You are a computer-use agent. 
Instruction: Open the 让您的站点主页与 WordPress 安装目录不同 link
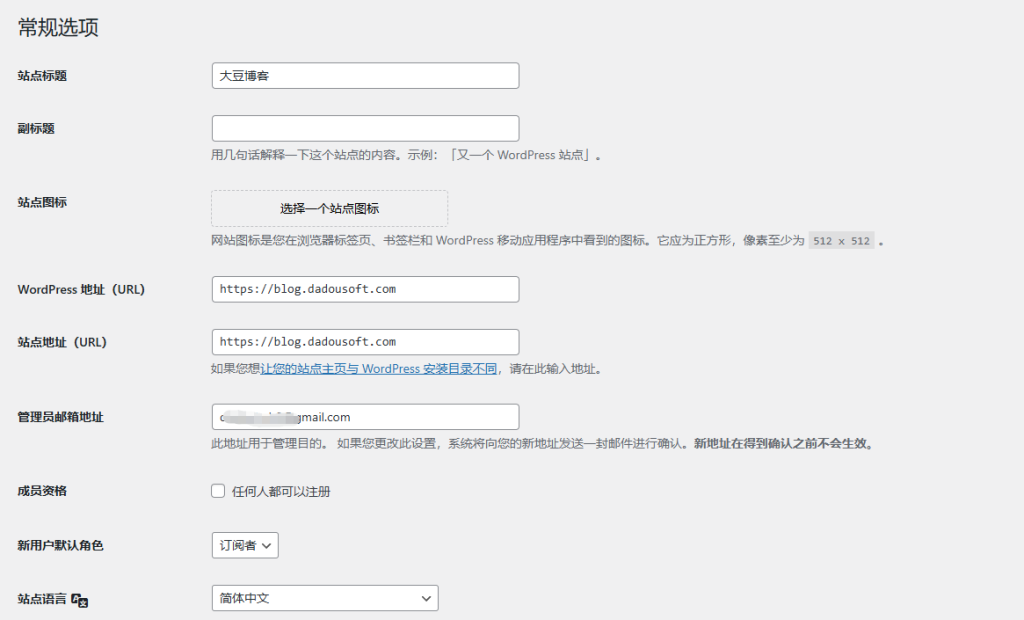point(379,369)
